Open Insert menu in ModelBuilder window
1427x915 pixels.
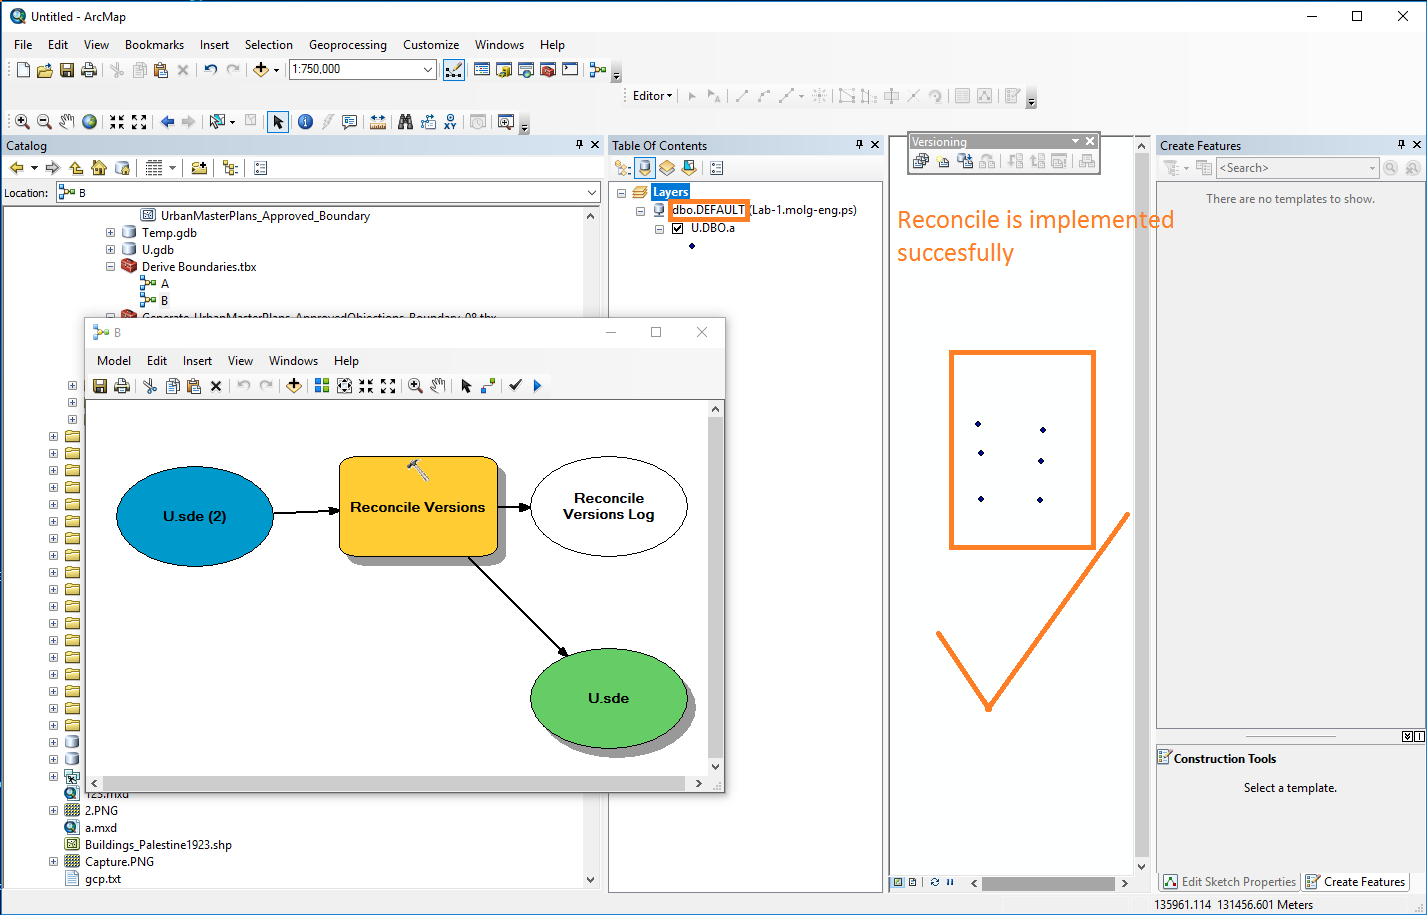coord(197,361)
